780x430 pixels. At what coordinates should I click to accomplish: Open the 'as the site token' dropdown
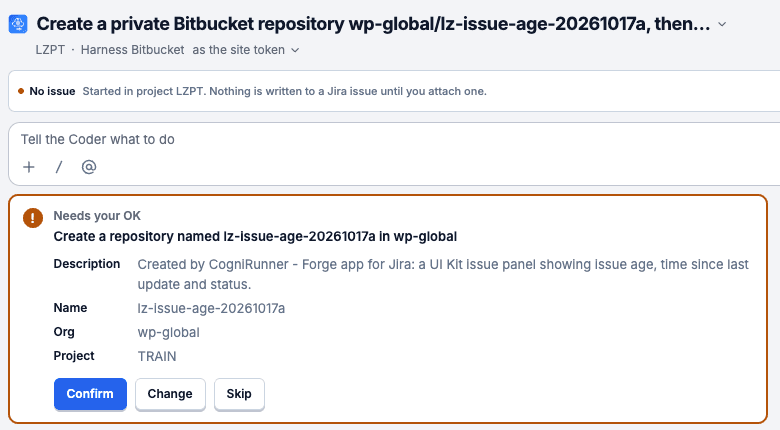click(246, 50)
